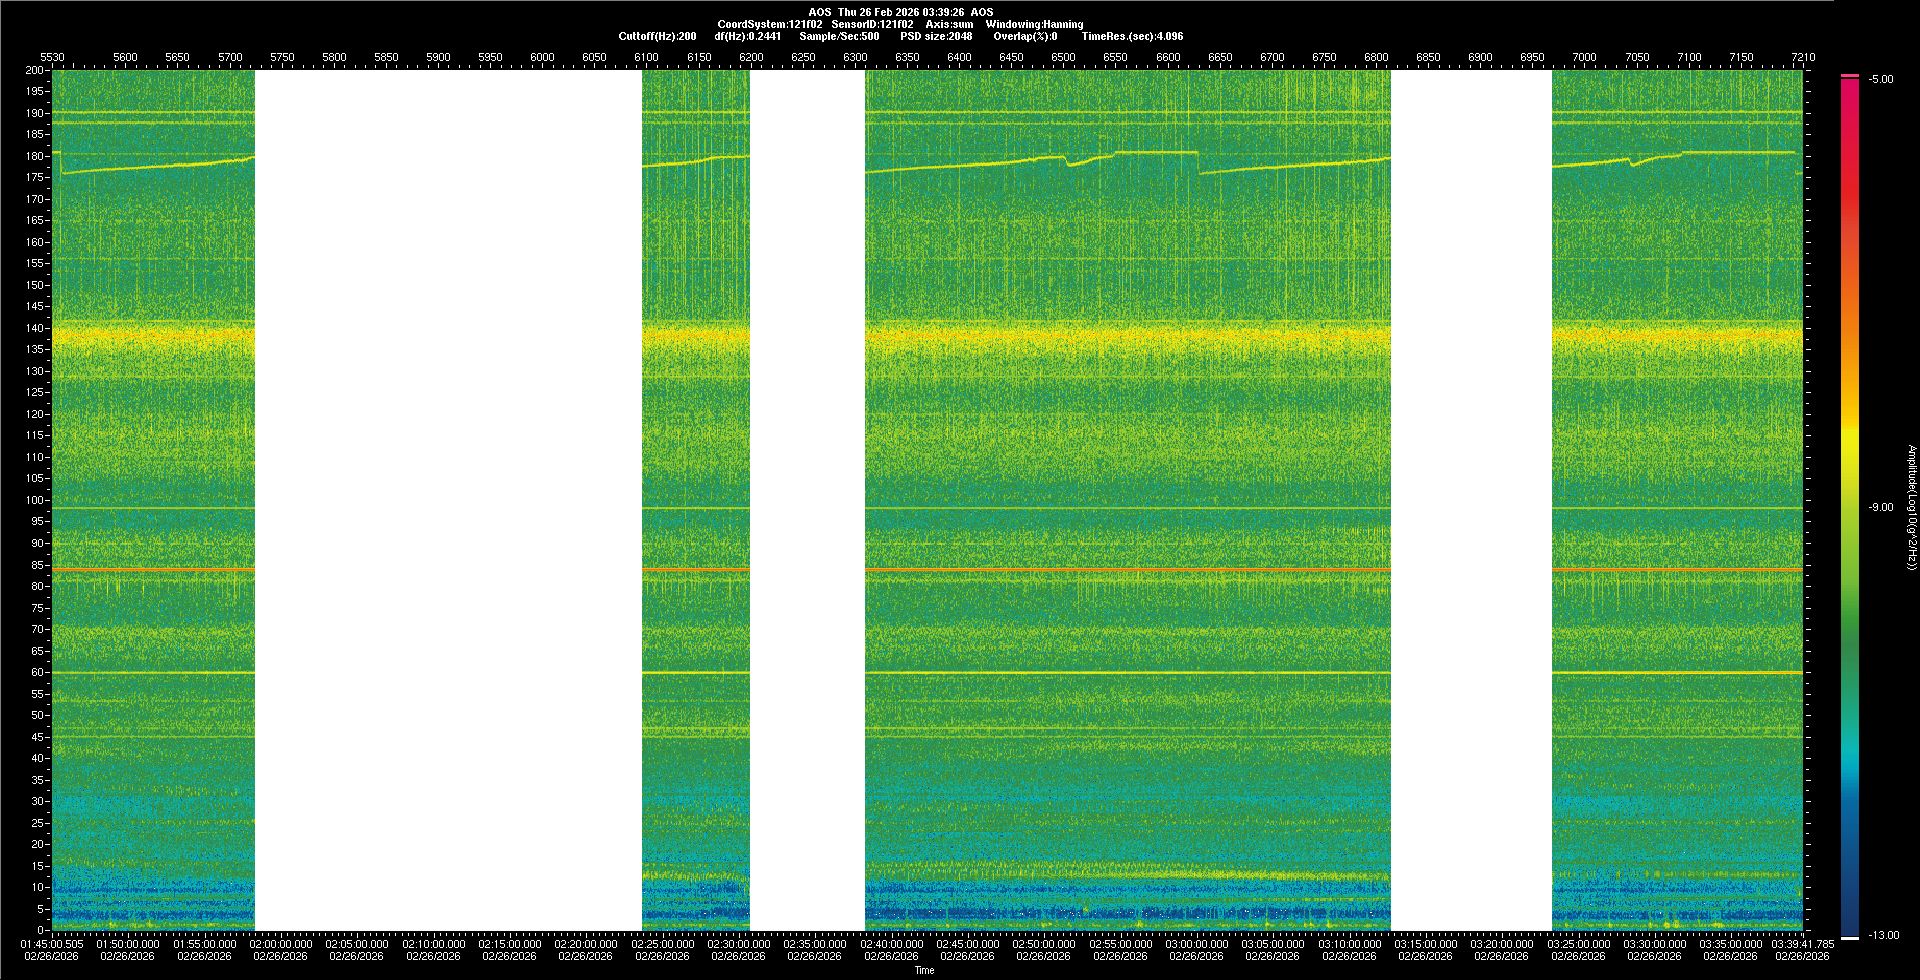Click the 200 Hz label on the frequency axis
Screen dimensions: 1920x980
35,70
